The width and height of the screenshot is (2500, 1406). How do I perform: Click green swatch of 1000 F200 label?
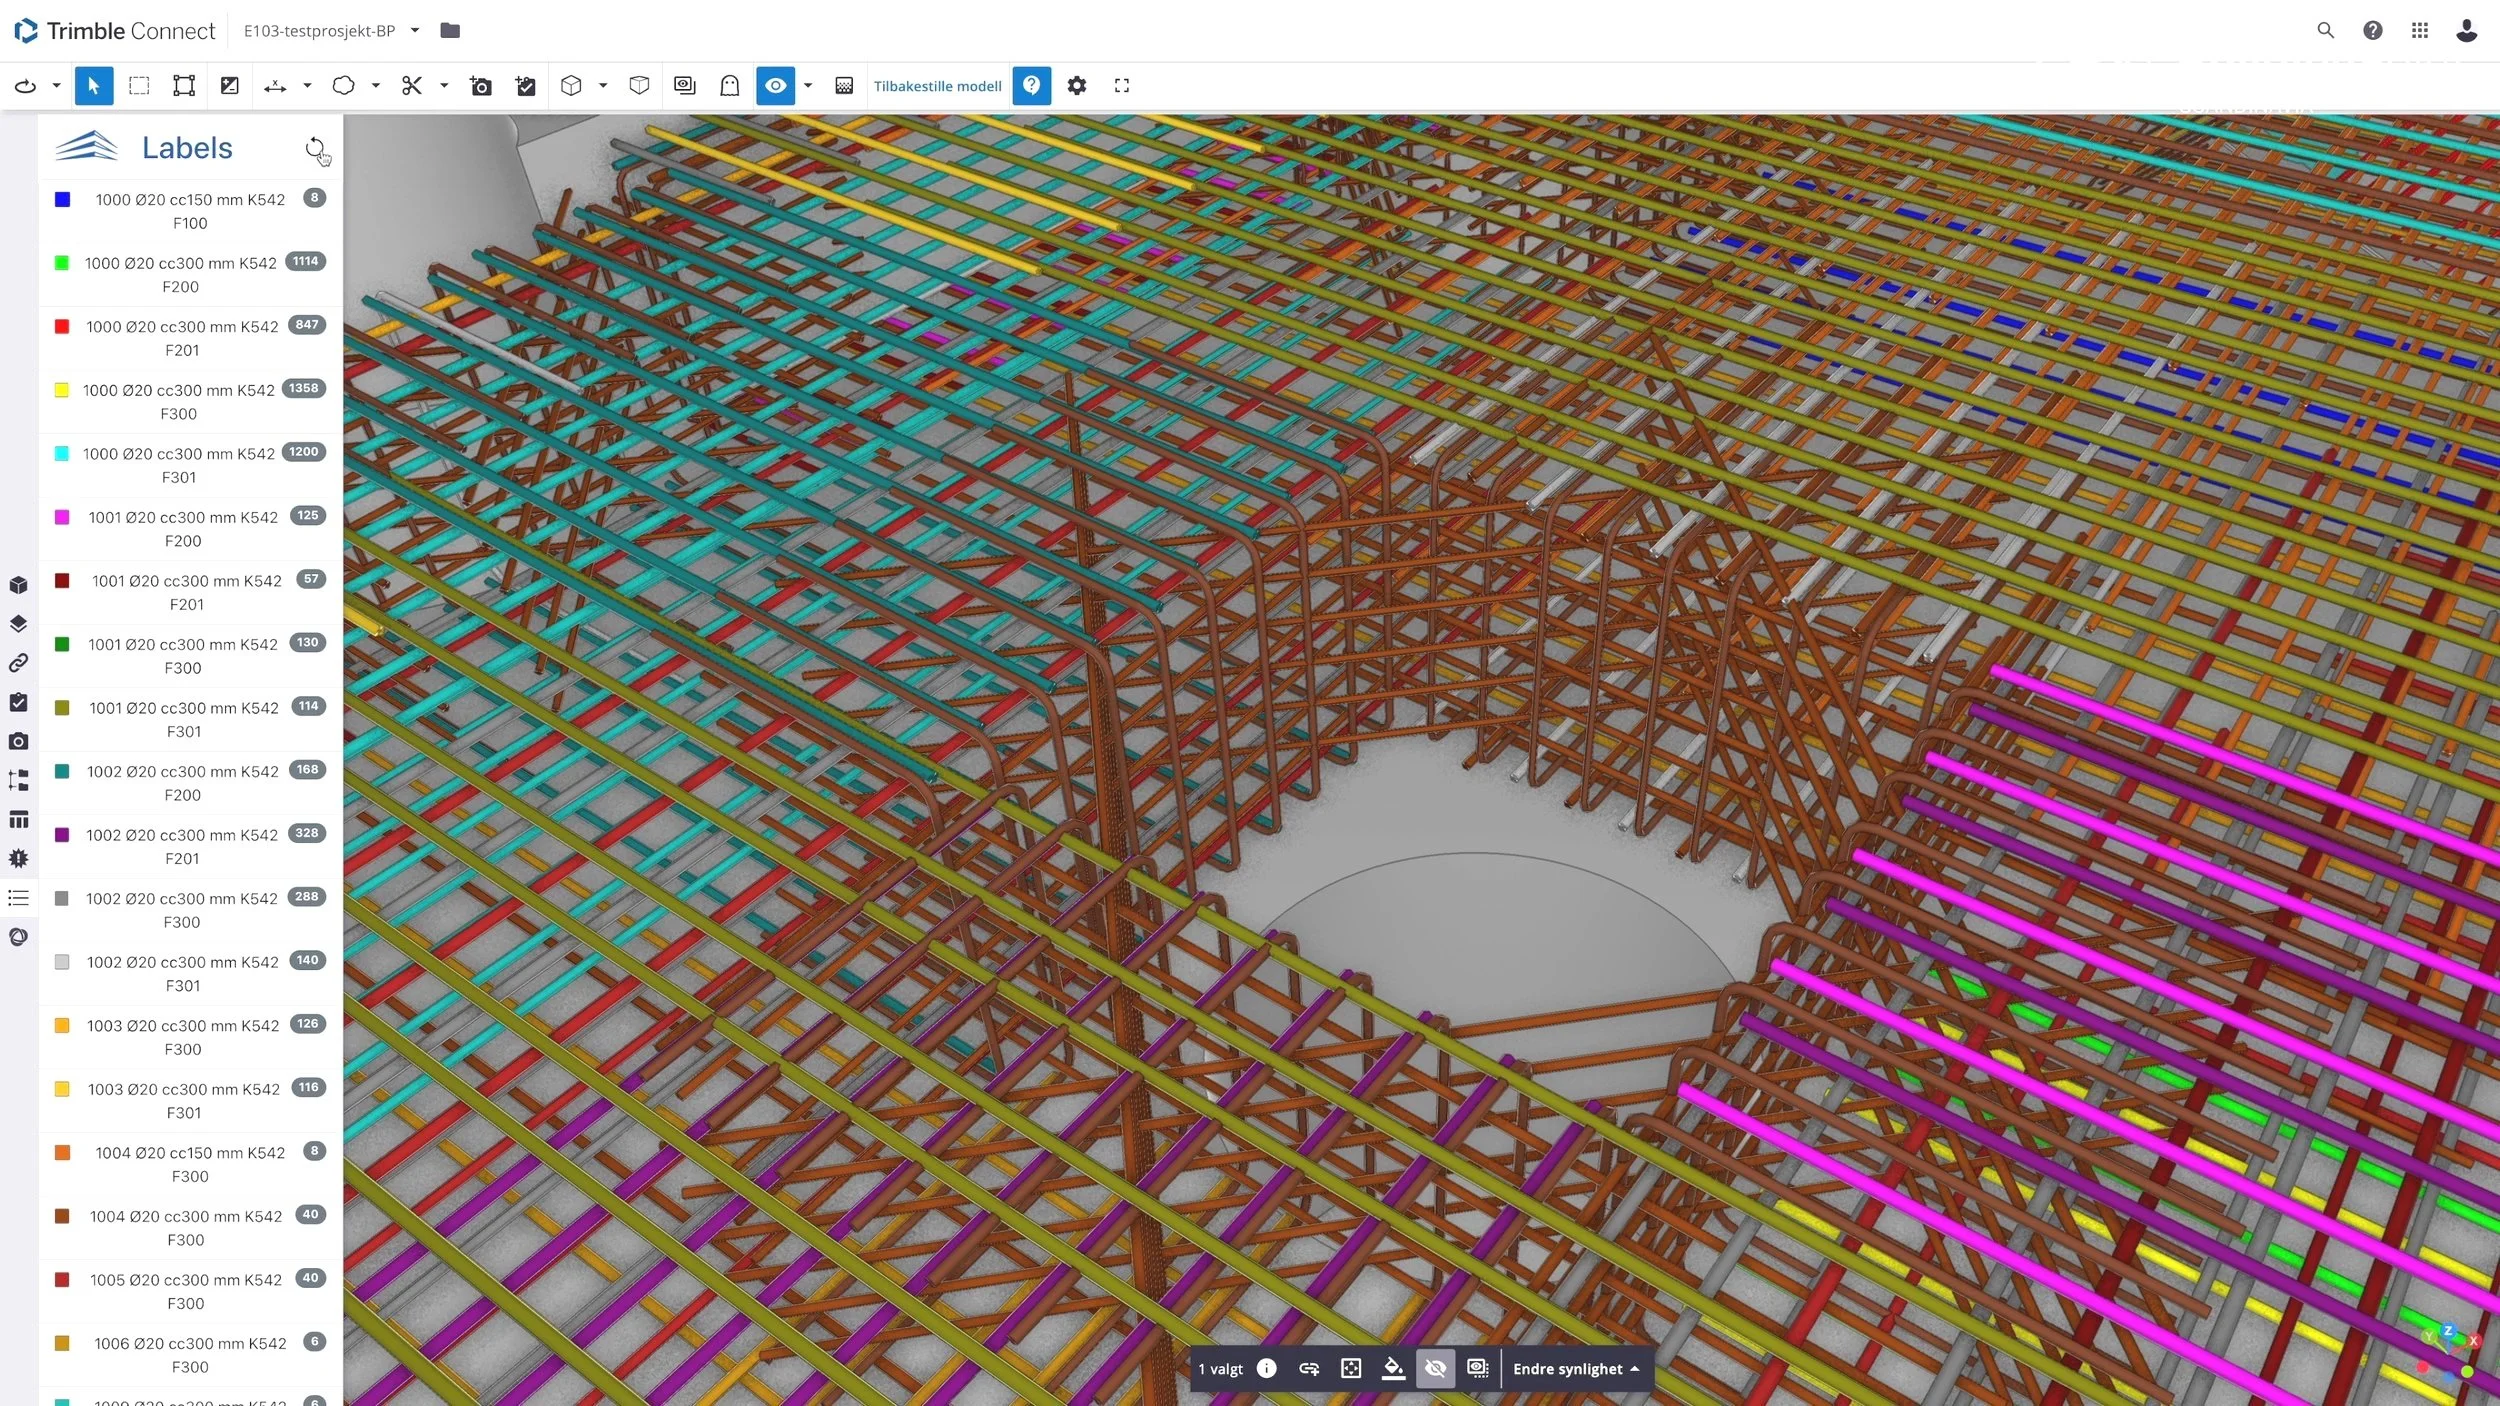(x=62, y=263)
